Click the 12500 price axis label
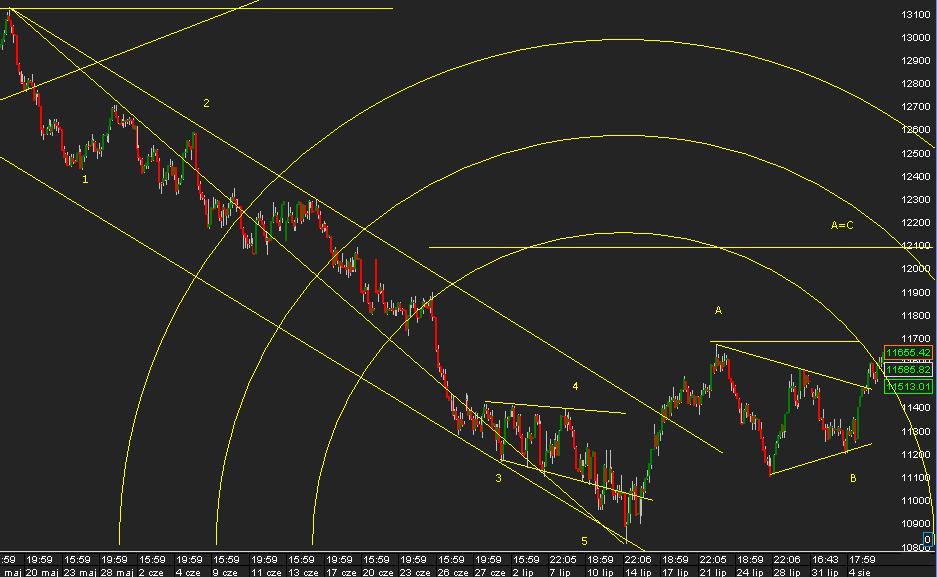 tap(915, 154)
